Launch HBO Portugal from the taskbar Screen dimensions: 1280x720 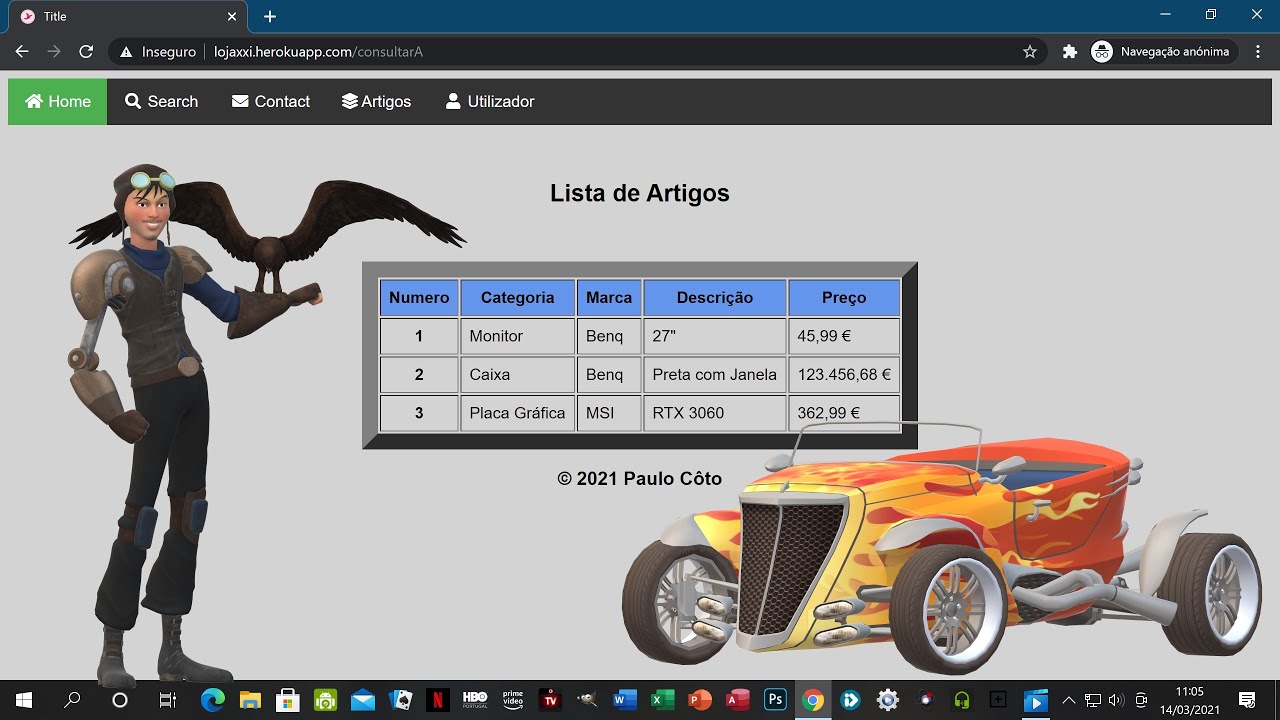coord(475,700)
